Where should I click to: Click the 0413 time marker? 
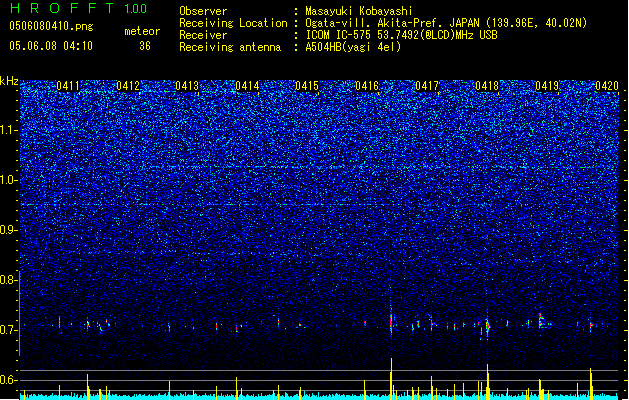pos(187,86)
